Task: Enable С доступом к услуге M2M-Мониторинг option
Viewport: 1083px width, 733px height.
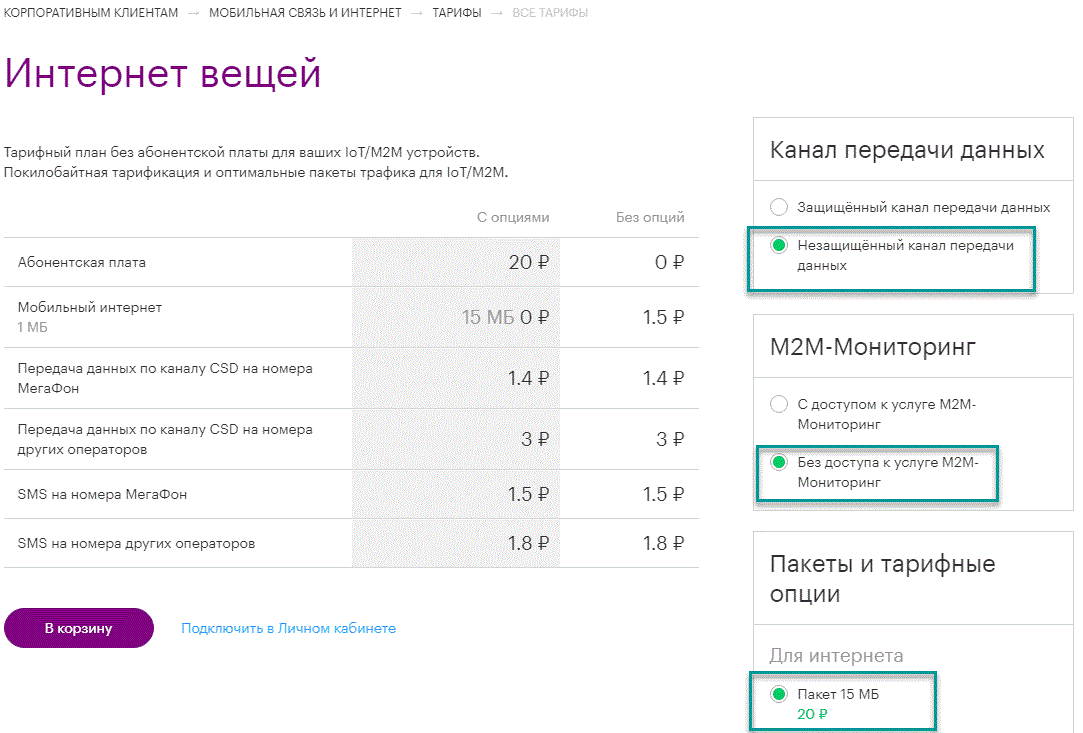Action: coord(779,404)
